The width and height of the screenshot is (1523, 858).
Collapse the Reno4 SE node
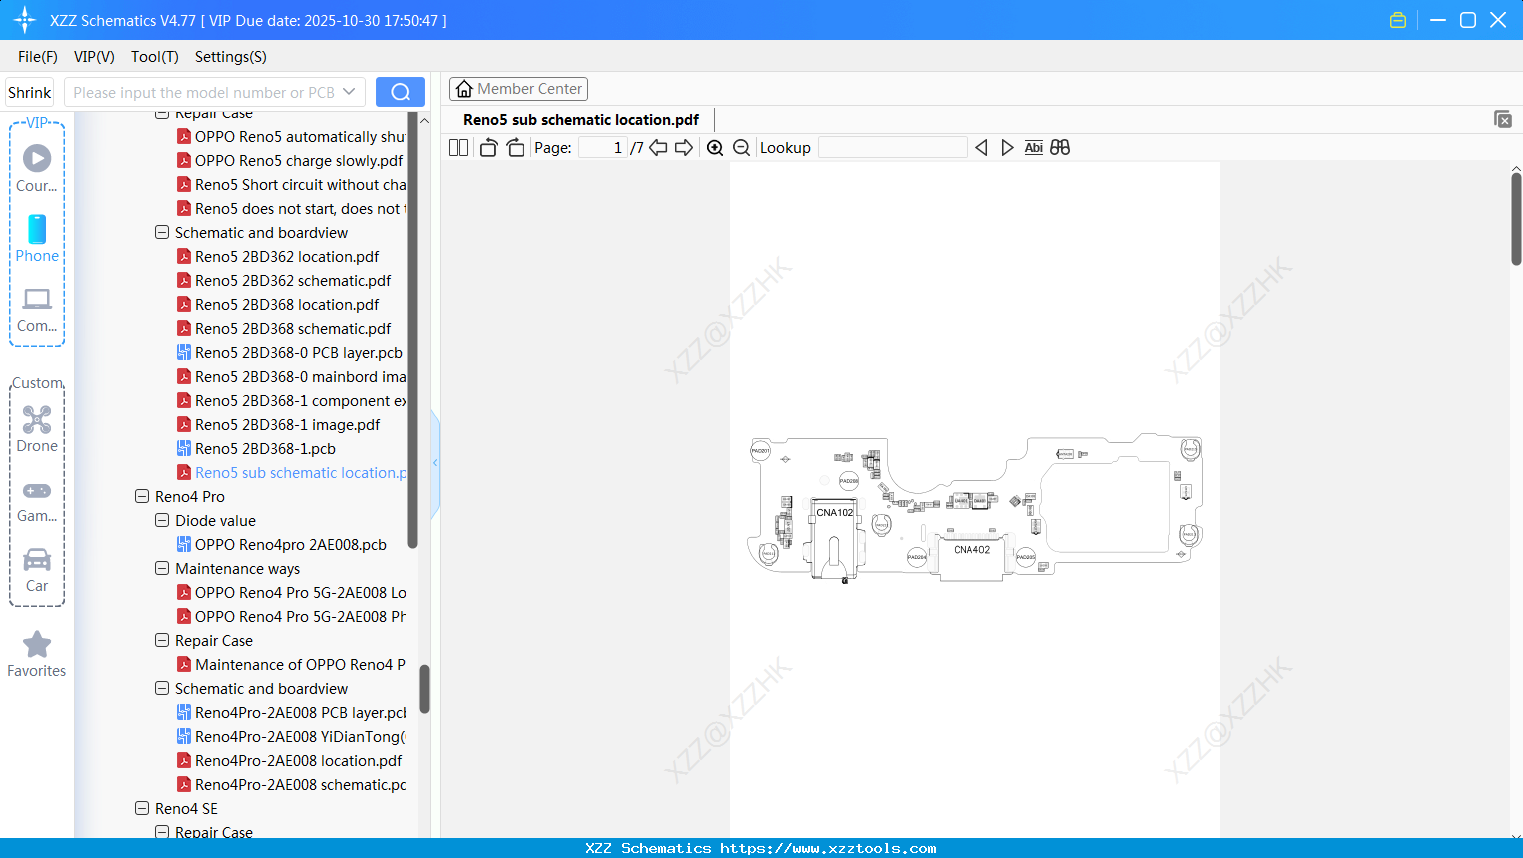[142, 808]
